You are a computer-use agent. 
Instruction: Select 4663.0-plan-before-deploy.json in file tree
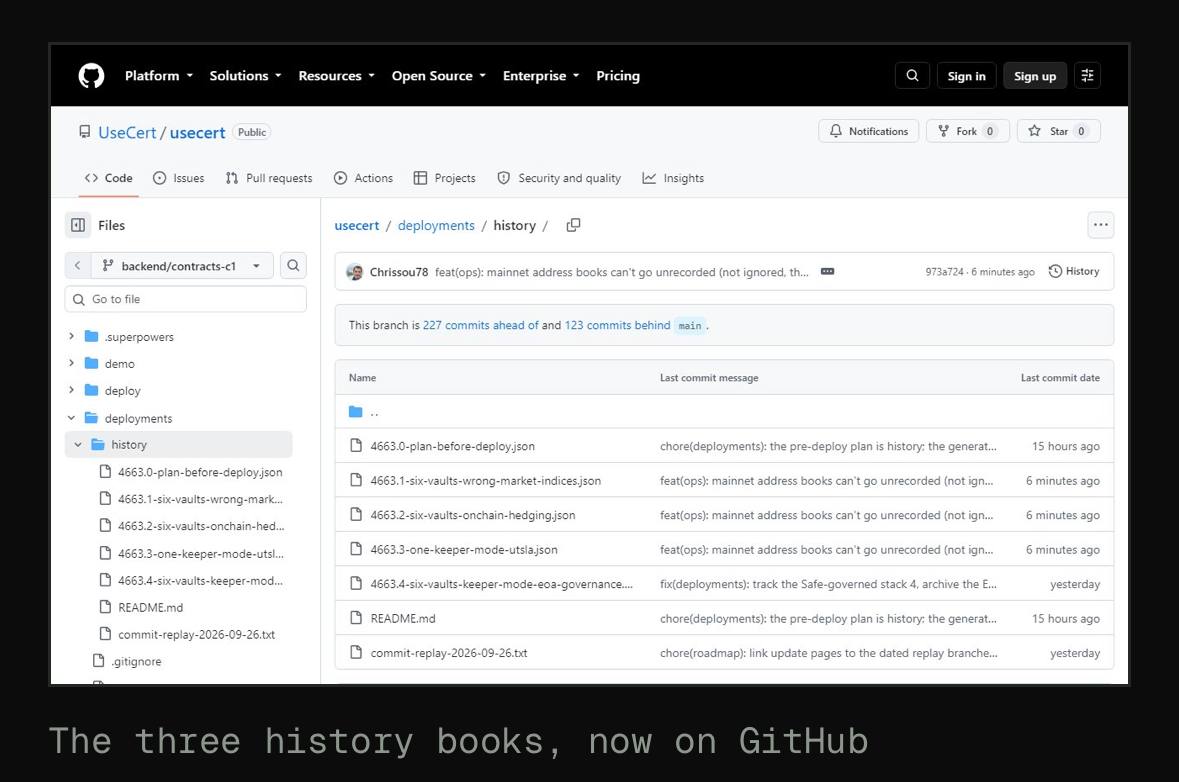coord(200,472)
